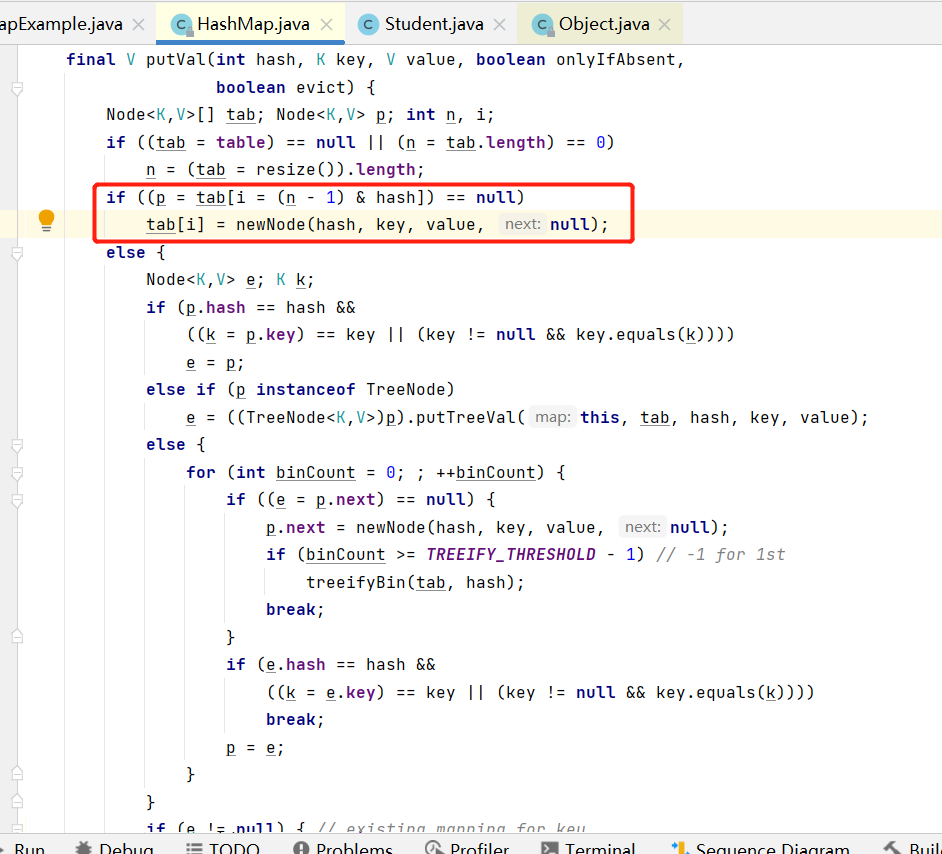Viewport: 942px width, 854px height.
Task: Open the Run tool window
Action: click(24, 848)
